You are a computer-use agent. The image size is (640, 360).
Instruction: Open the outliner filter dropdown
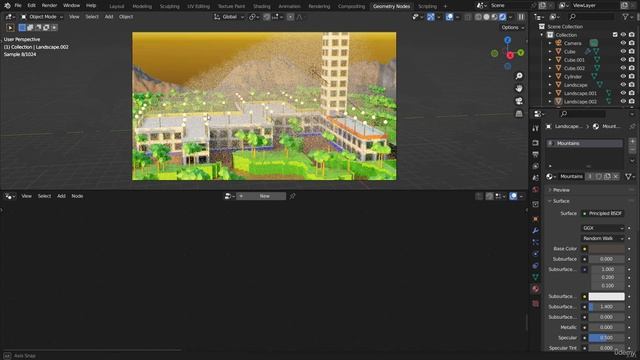[627, 17]
